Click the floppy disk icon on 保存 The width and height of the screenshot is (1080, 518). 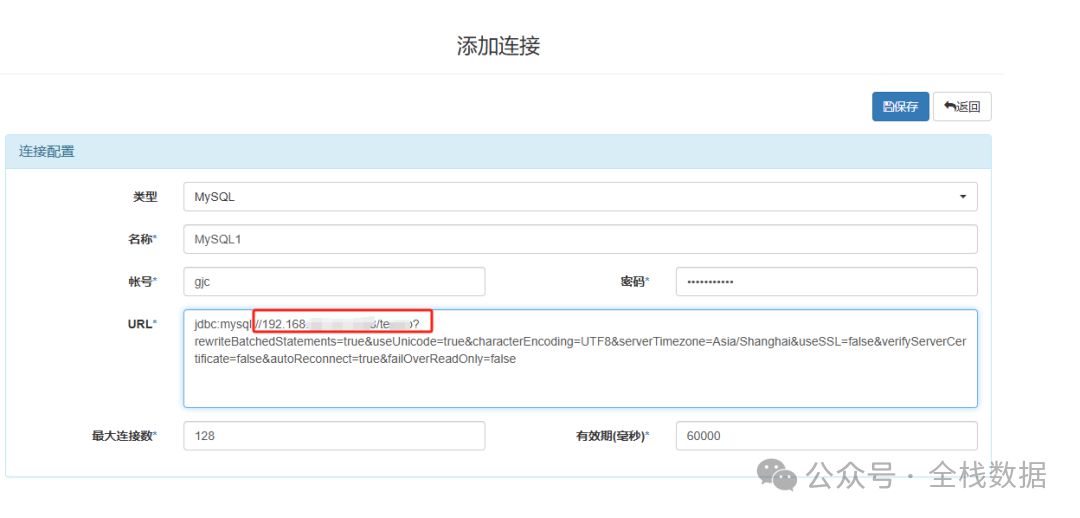point(888,107)
